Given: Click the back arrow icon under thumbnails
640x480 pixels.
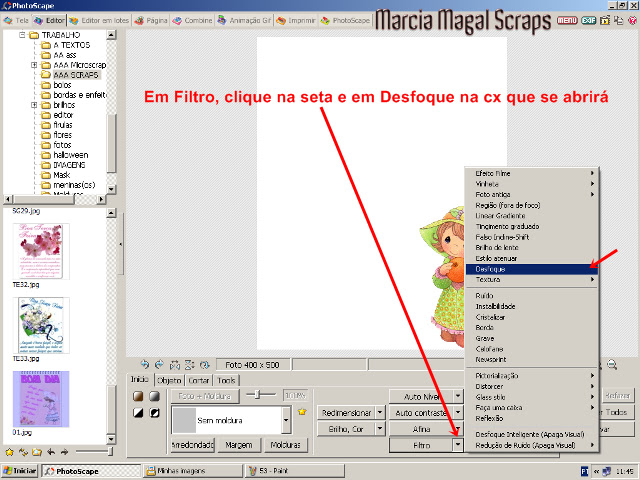Looking at the screenshot, I should coord(51,452).
